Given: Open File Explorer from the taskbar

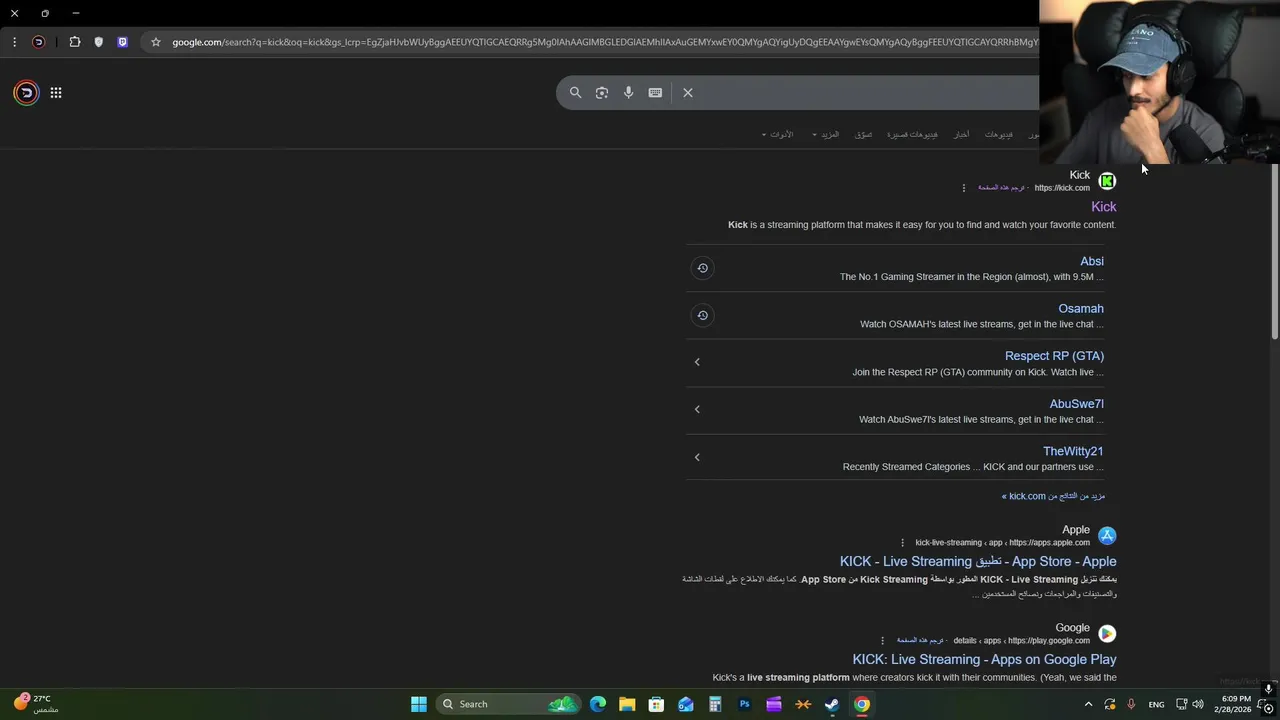Looking at the screenshot, I should click(x=627, y=704).
